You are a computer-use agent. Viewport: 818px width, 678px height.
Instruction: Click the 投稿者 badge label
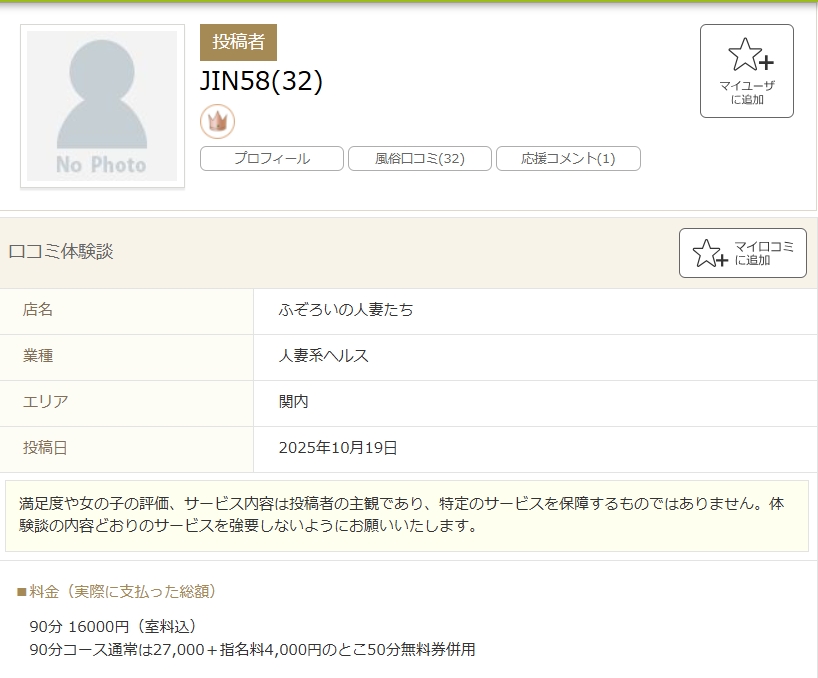pyautogui.click(x=238, y=42)
